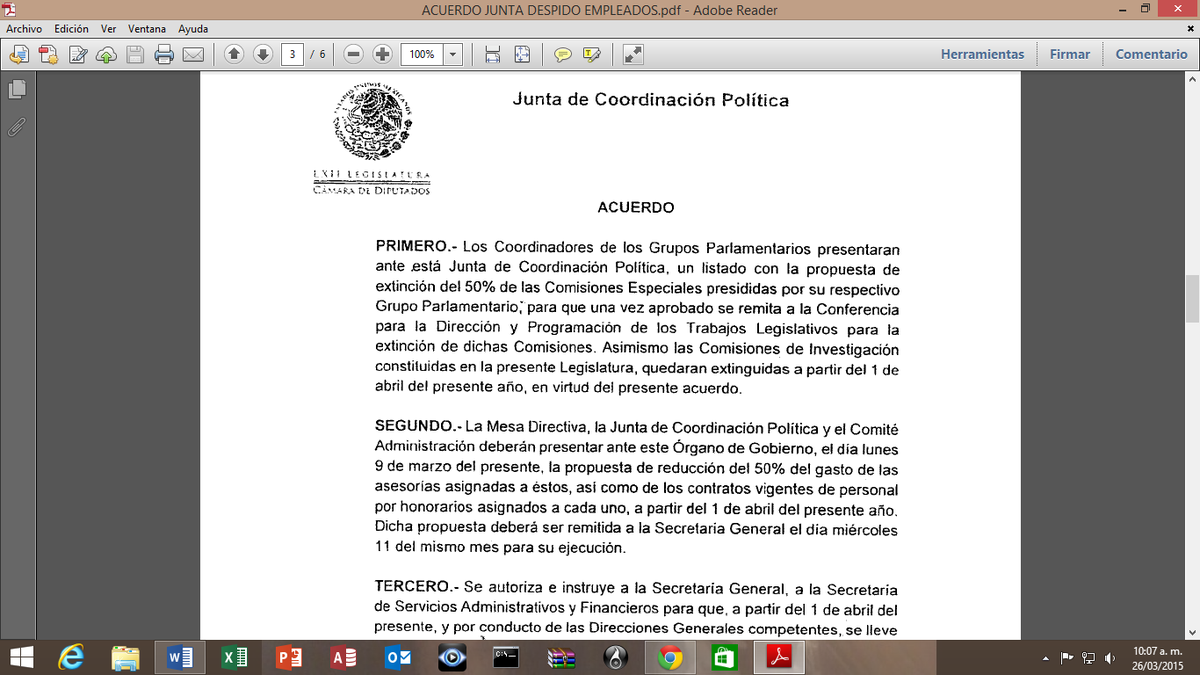The width and height of the screenshot is (1200, 675).
Task: Click Adobe Reader taskbar icon
Action: click(x=779, y=658)
